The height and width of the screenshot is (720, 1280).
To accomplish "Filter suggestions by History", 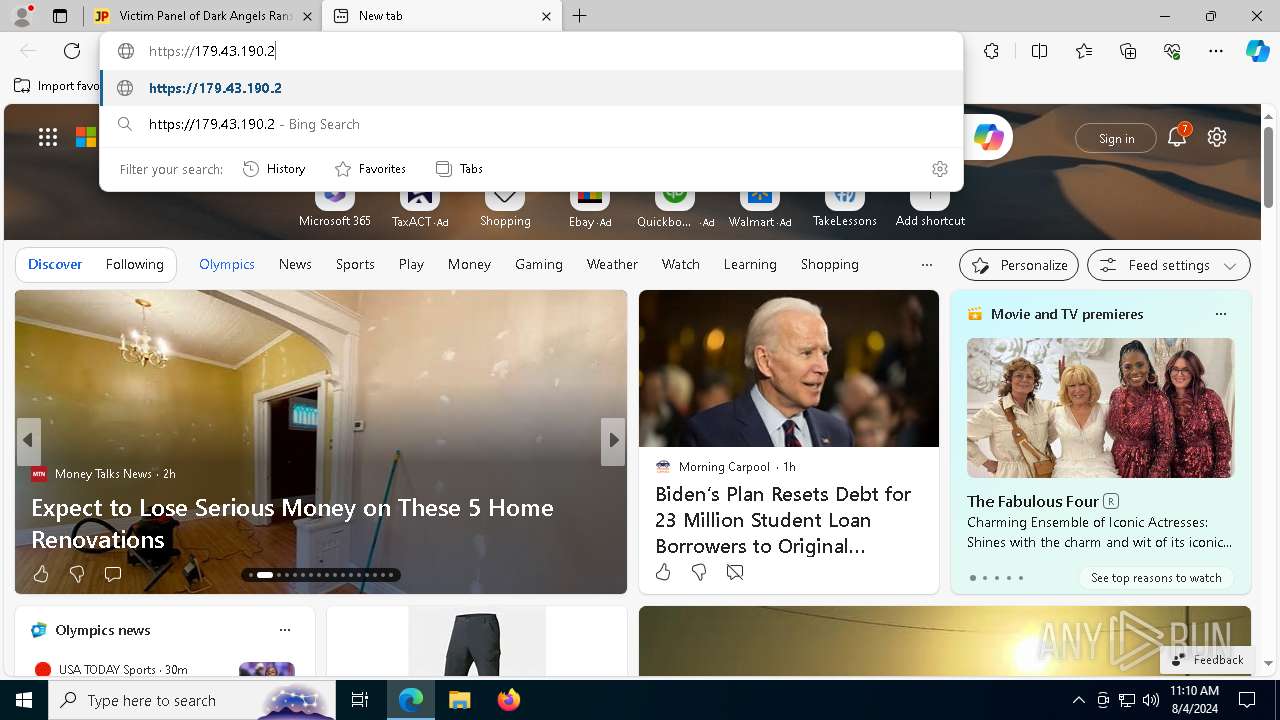I will [x=274, y=169].
